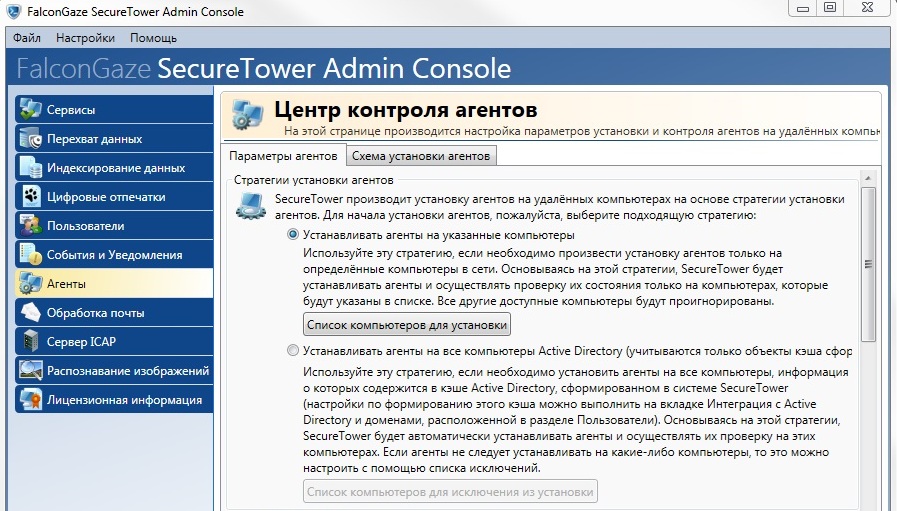
Task: Select Устанавливать агенты на все компьютеры Active Directory
Action: (293, 350)
